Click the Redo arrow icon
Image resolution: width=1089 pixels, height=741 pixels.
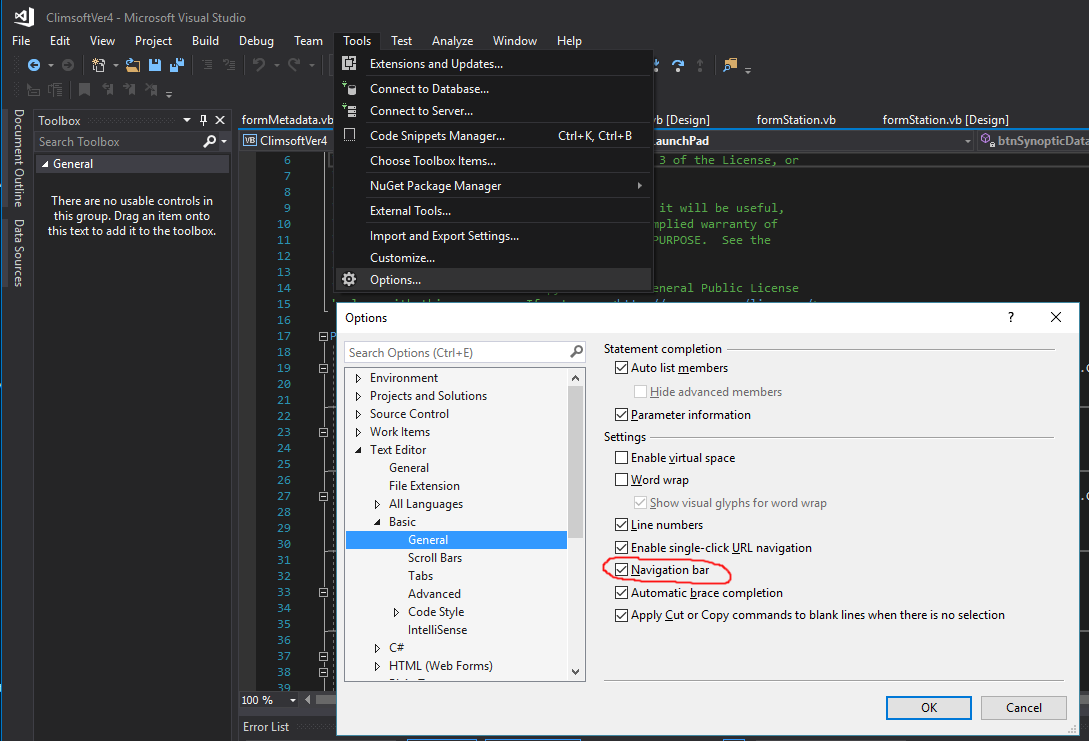pyautogui.click(x=294, y=65)
